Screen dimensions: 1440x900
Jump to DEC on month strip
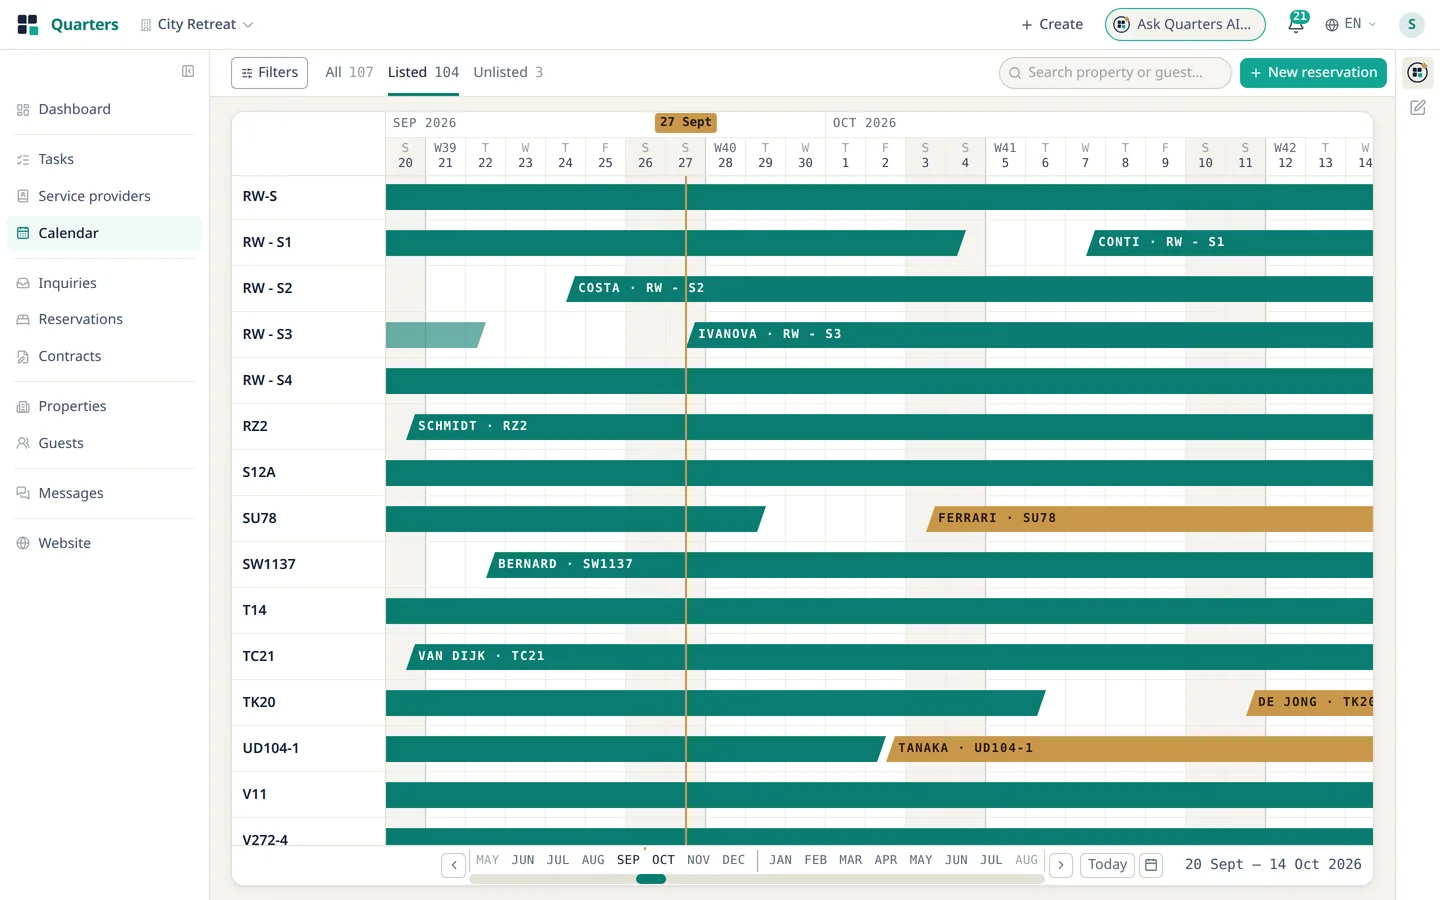point(733,860)
